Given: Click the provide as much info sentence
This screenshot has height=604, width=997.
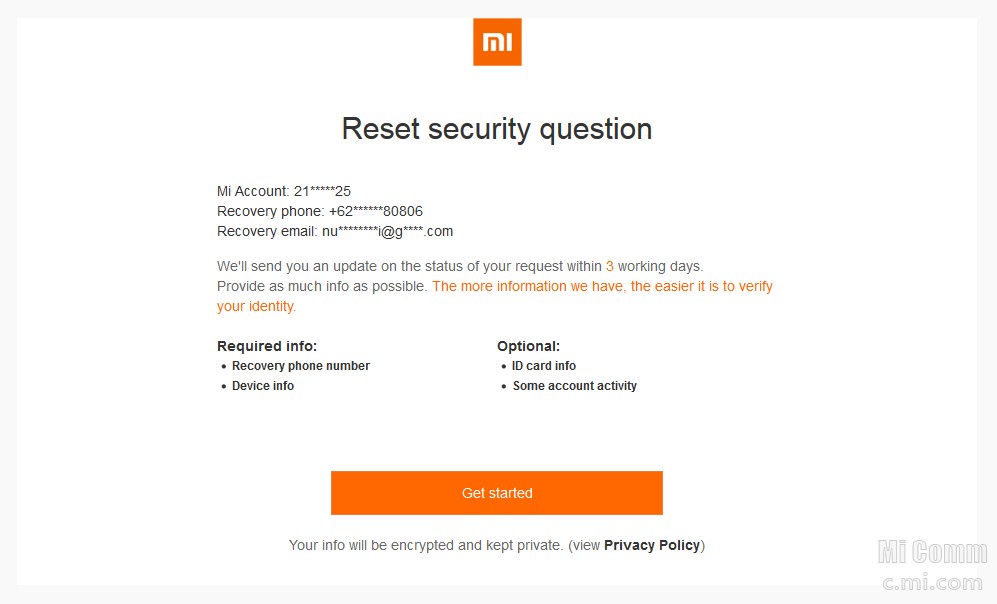Looking at the screenshot, I should tap(320, 286).
